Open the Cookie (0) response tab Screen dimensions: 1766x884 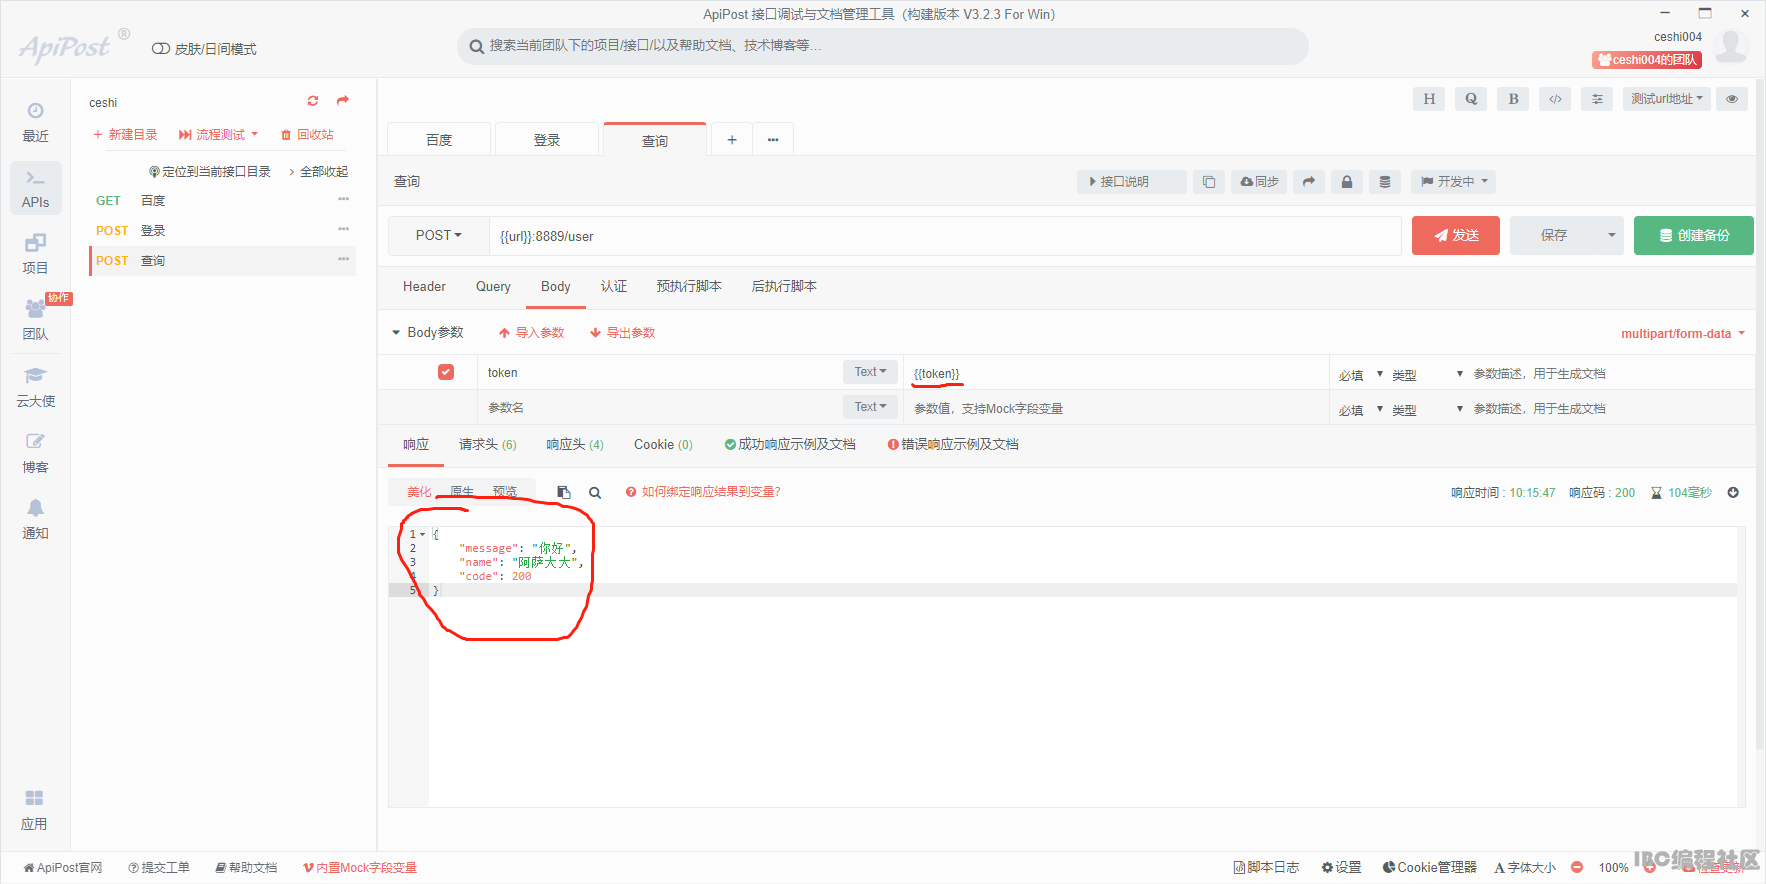tap(663, 445)
